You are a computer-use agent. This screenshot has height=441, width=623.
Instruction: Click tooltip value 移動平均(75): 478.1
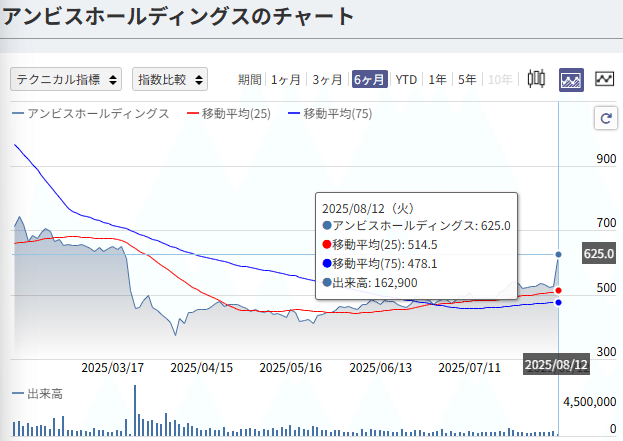380,263
